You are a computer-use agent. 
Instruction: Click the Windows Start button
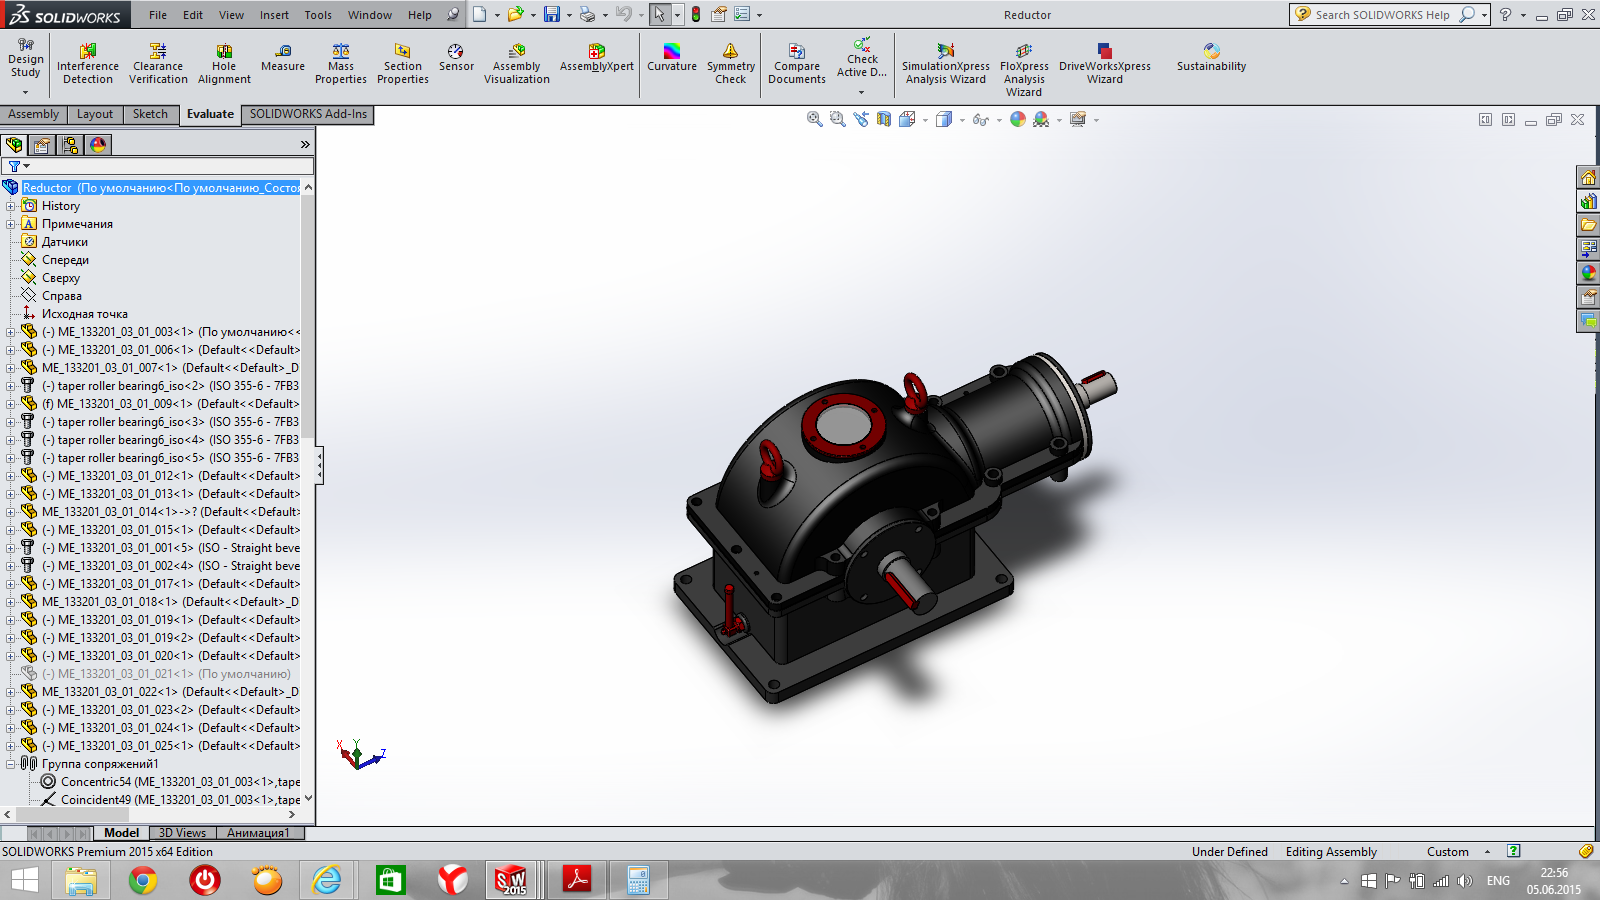pyautogui.click(x=24, y=880)
